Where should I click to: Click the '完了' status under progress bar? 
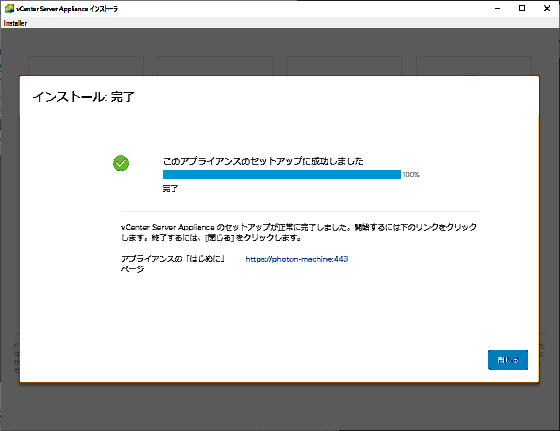(x=170, y=188)
